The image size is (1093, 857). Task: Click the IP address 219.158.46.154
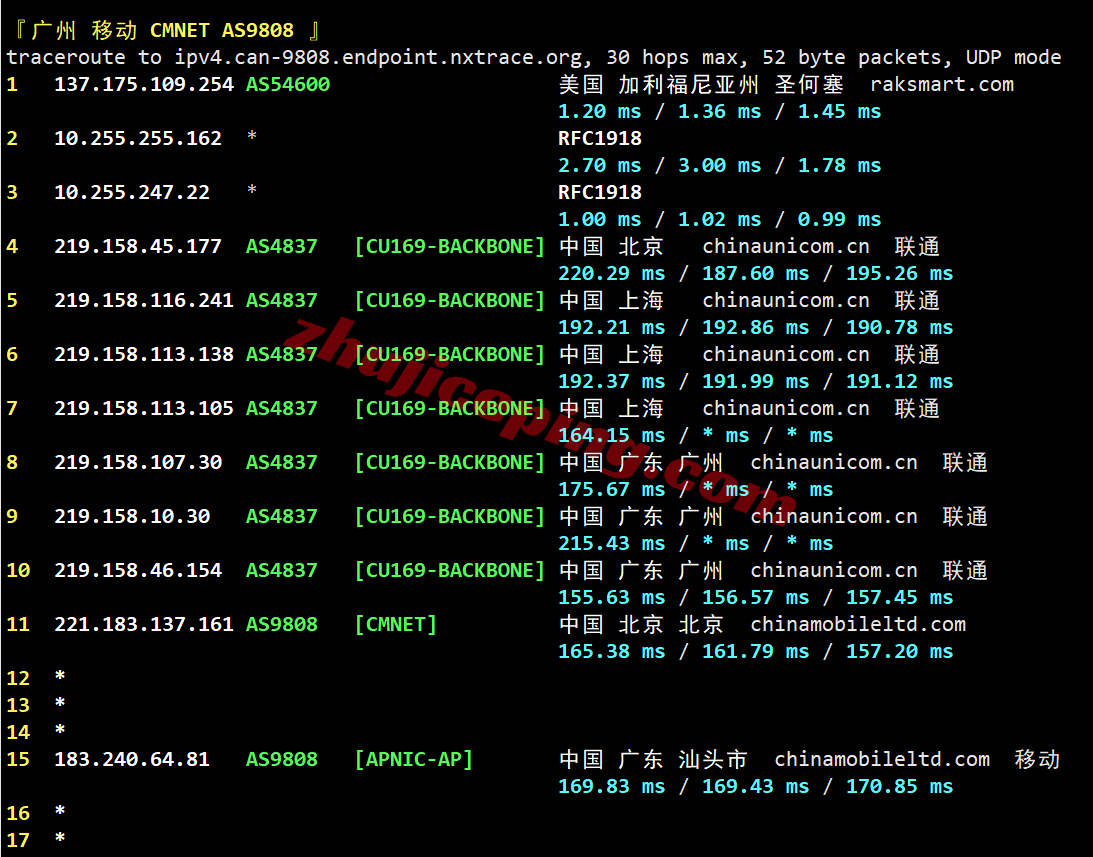(x=137, y=571)
